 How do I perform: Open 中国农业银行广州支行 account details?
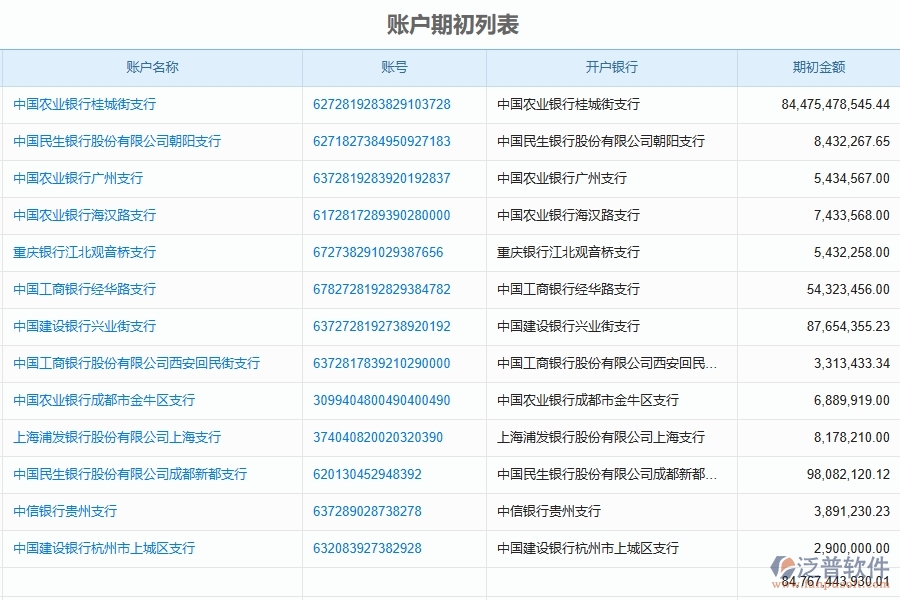tap(75, 178)
